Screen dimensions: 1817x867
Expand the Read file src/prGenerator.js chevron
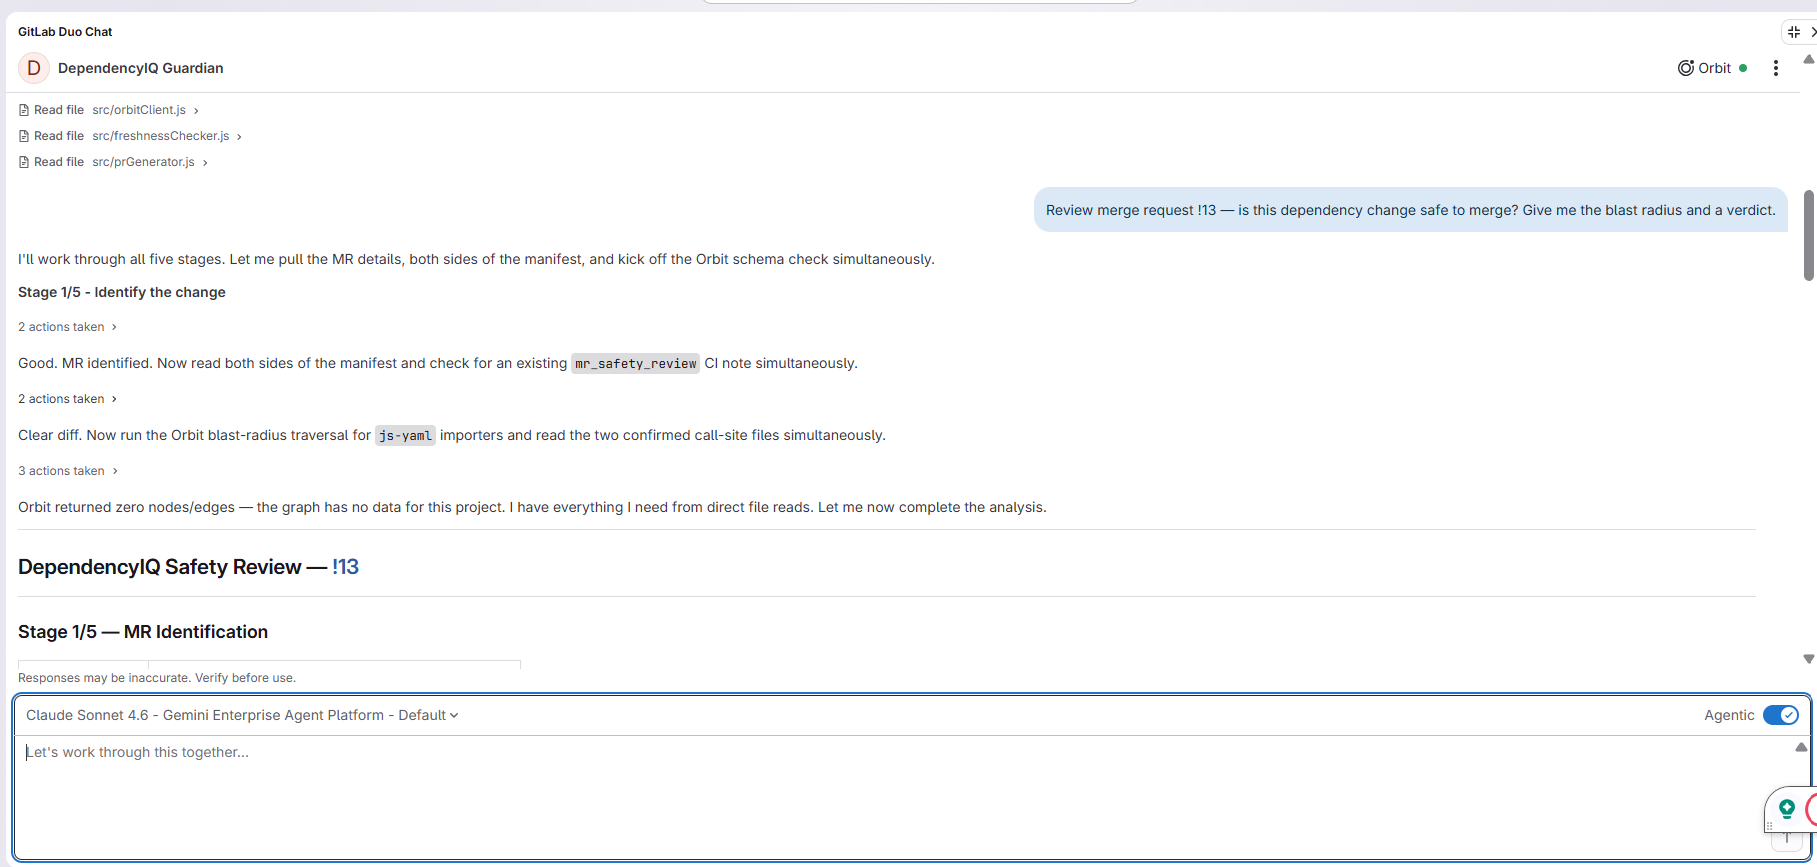tap(205, 163)
